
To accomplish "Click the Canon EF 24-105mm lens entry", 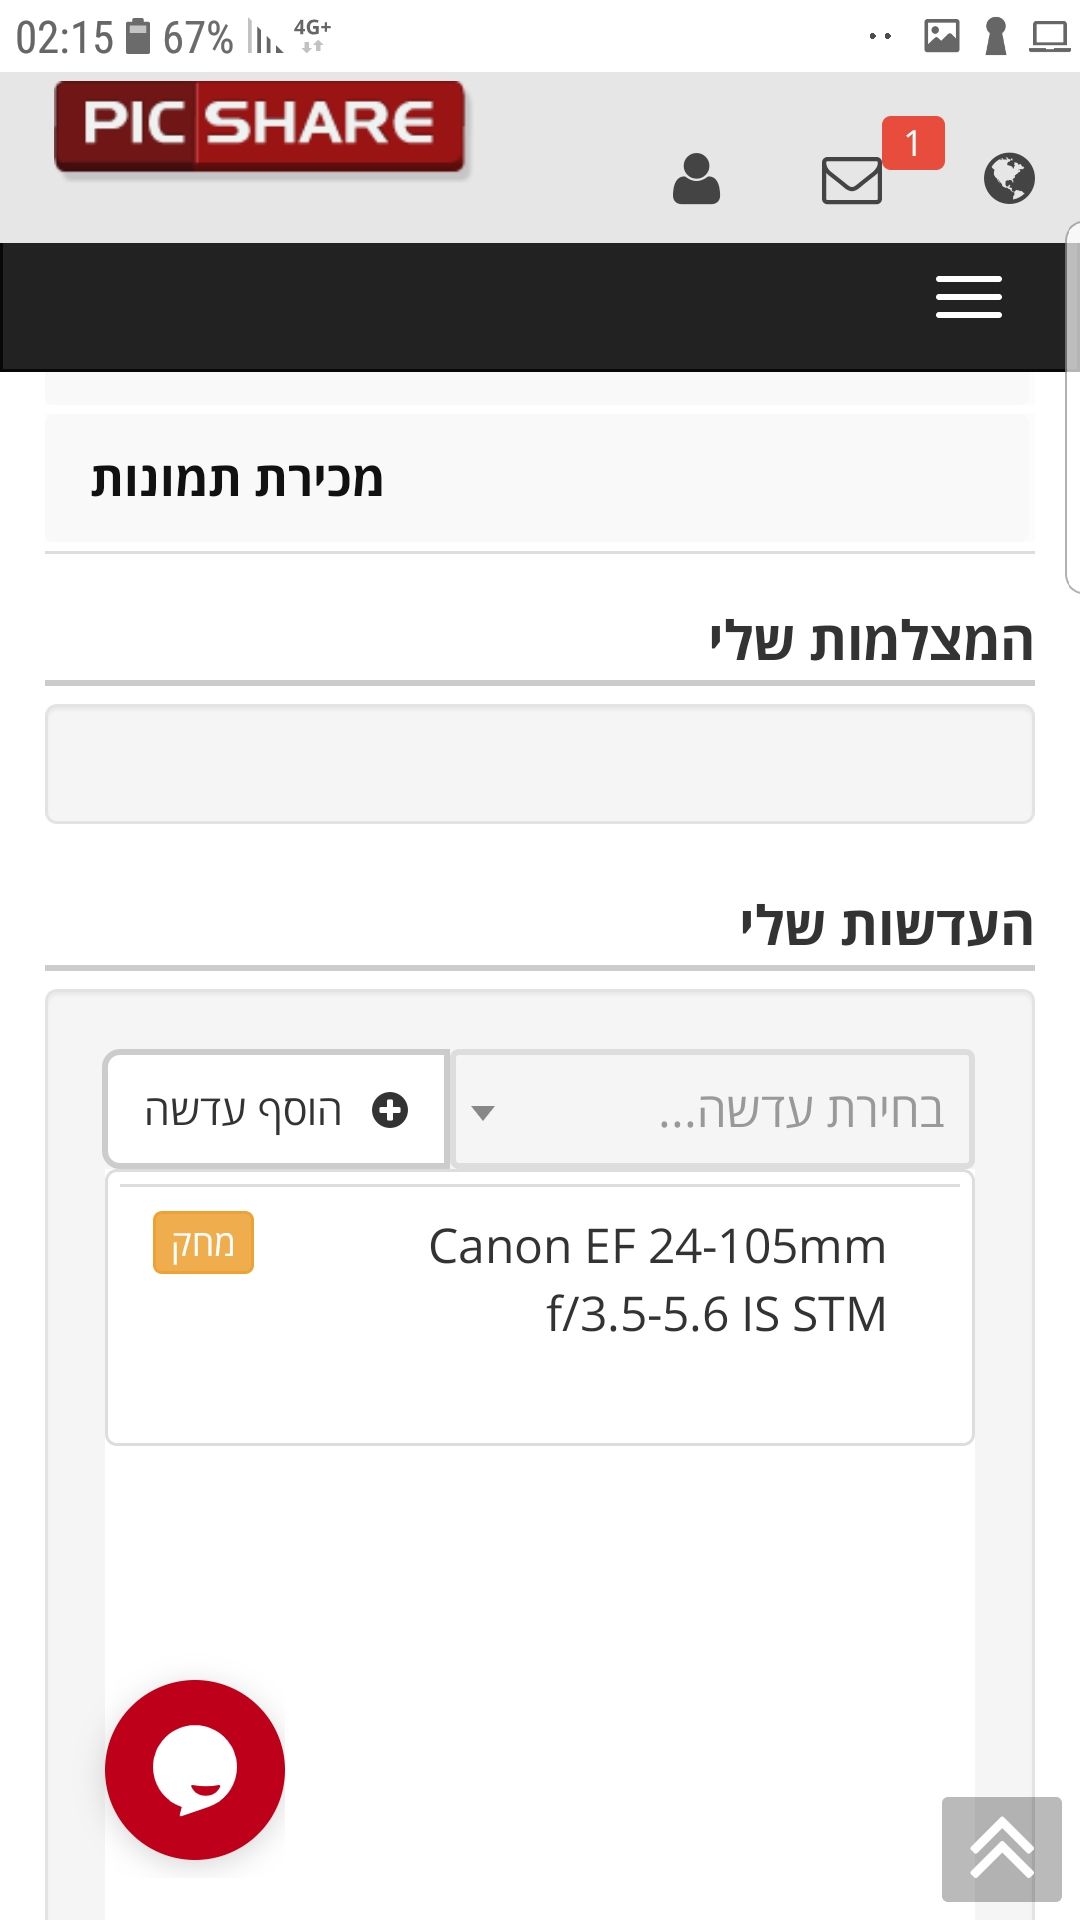I will tap(657, 1280).
